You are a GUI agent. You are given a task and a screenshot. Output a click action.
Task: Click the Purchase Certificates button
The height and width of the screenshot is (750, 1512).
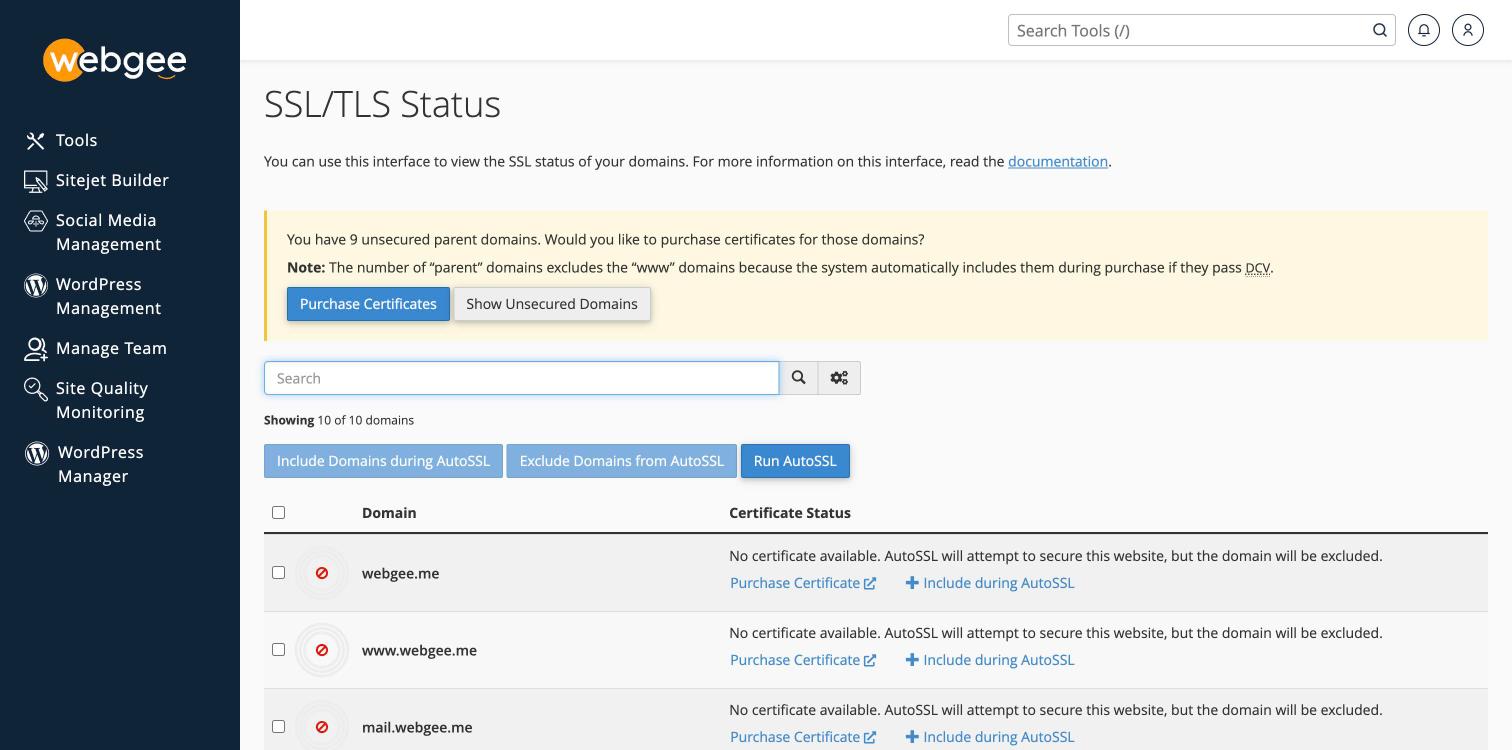368,304
